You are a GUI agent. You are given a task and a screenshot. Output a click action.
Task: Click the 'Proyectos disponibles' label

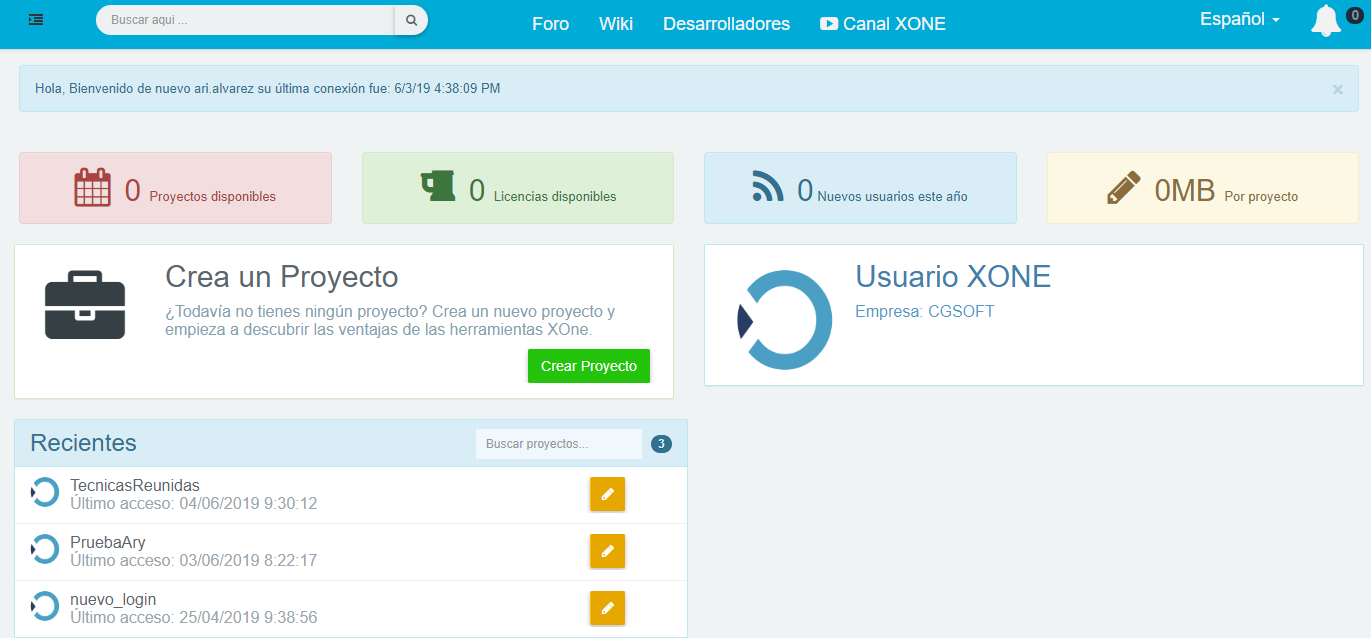click(213, 197)
